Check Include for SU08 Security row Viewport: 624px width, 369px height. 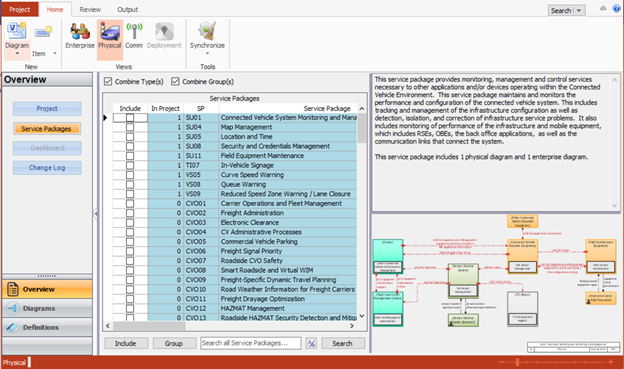point(130,146)
